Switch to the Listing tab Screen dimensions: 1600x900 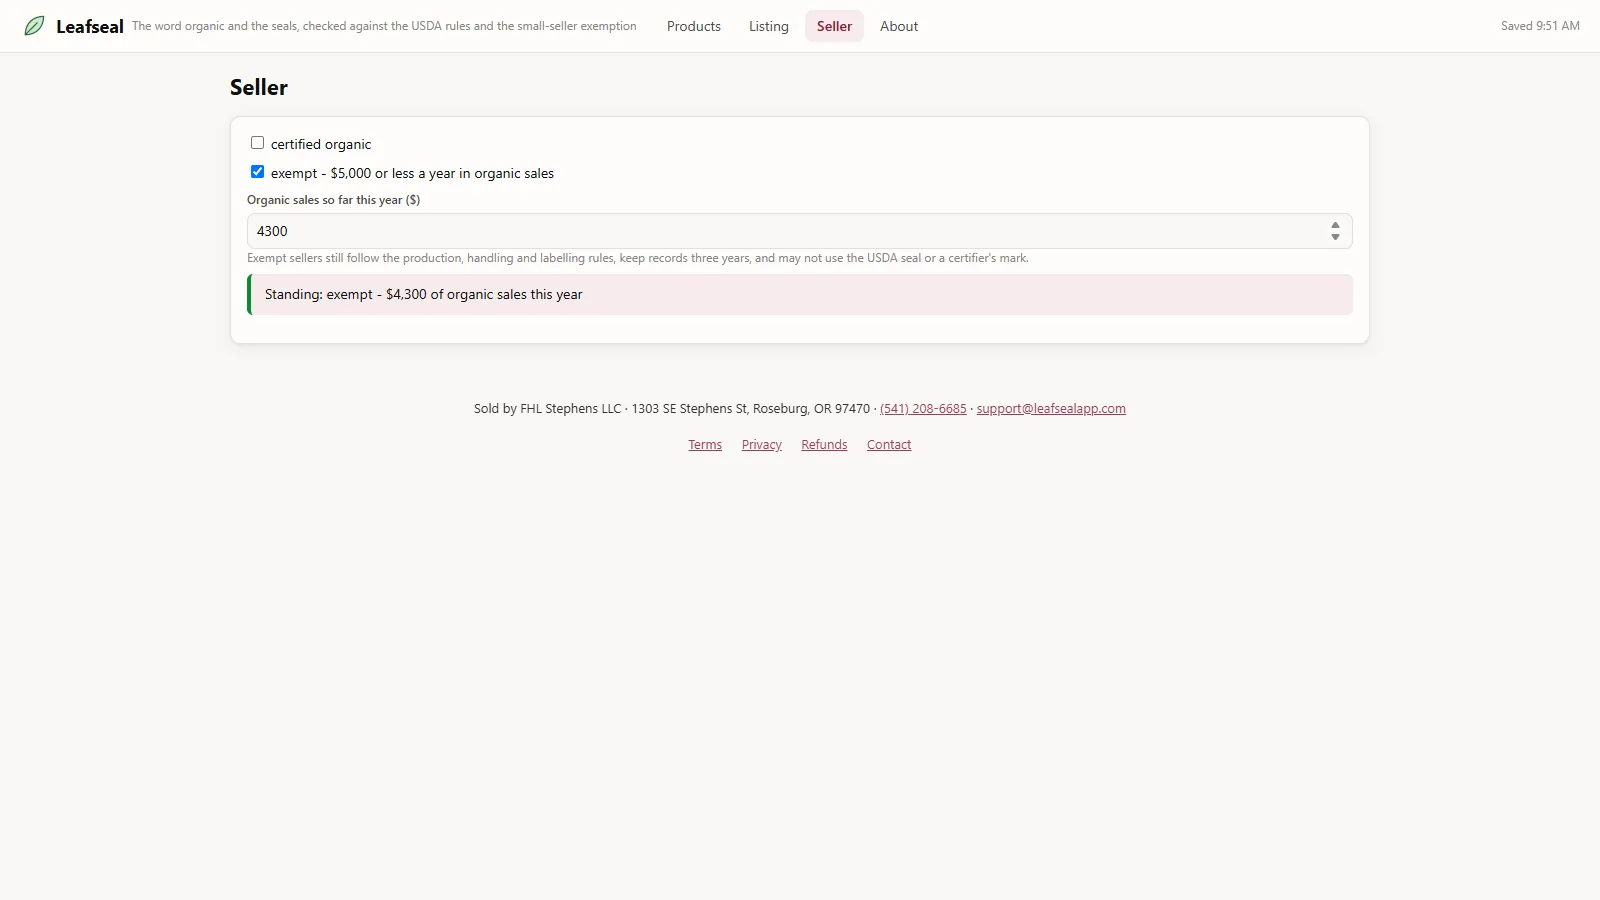coord(769,26)
